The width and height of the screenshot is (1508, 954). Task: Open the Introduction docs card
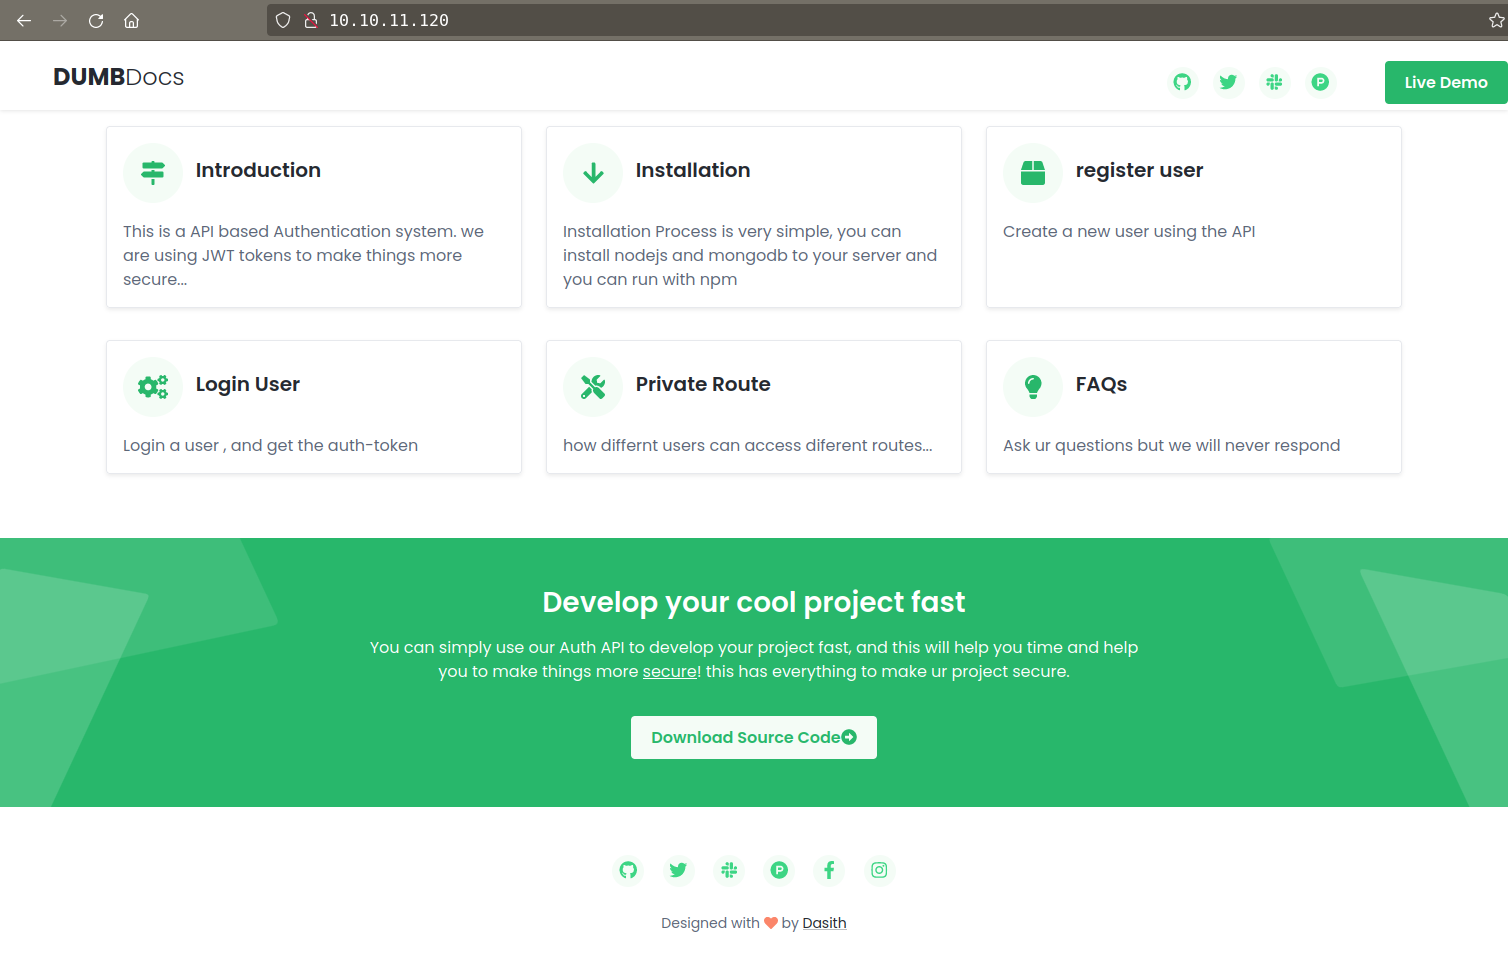(258, 171)
